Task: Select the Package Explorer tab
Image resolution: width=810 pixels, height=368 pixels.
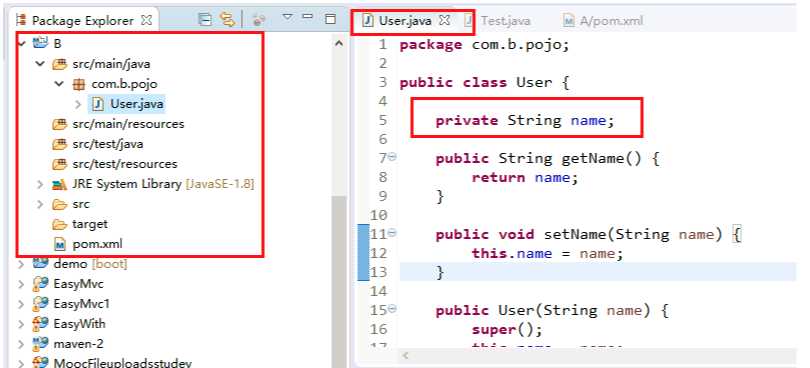Action: click(83, 20)
